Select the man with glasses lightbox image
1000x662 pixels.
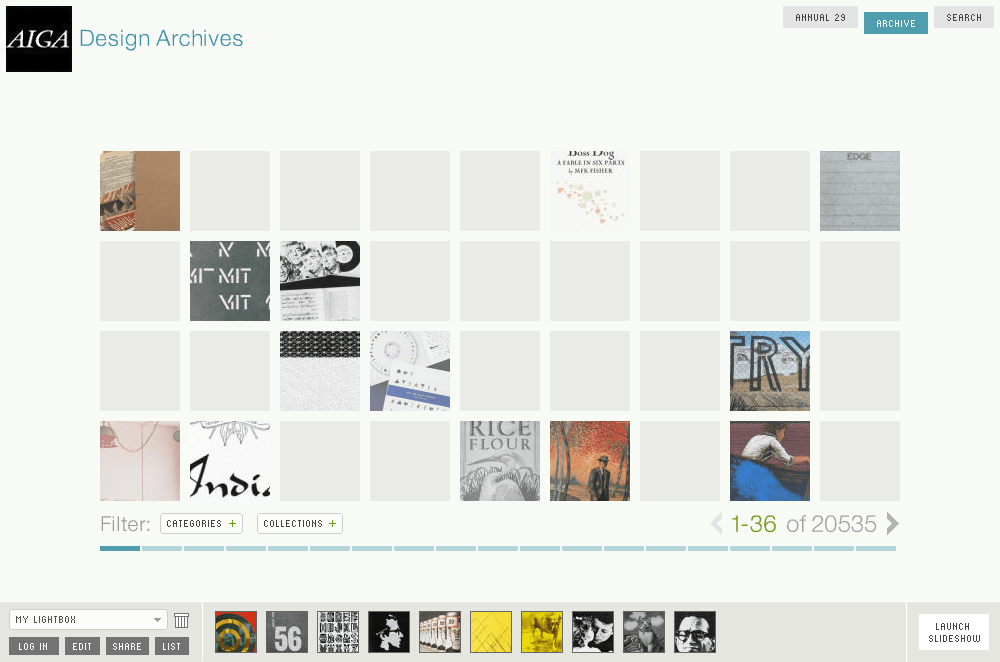pos(695,632)
